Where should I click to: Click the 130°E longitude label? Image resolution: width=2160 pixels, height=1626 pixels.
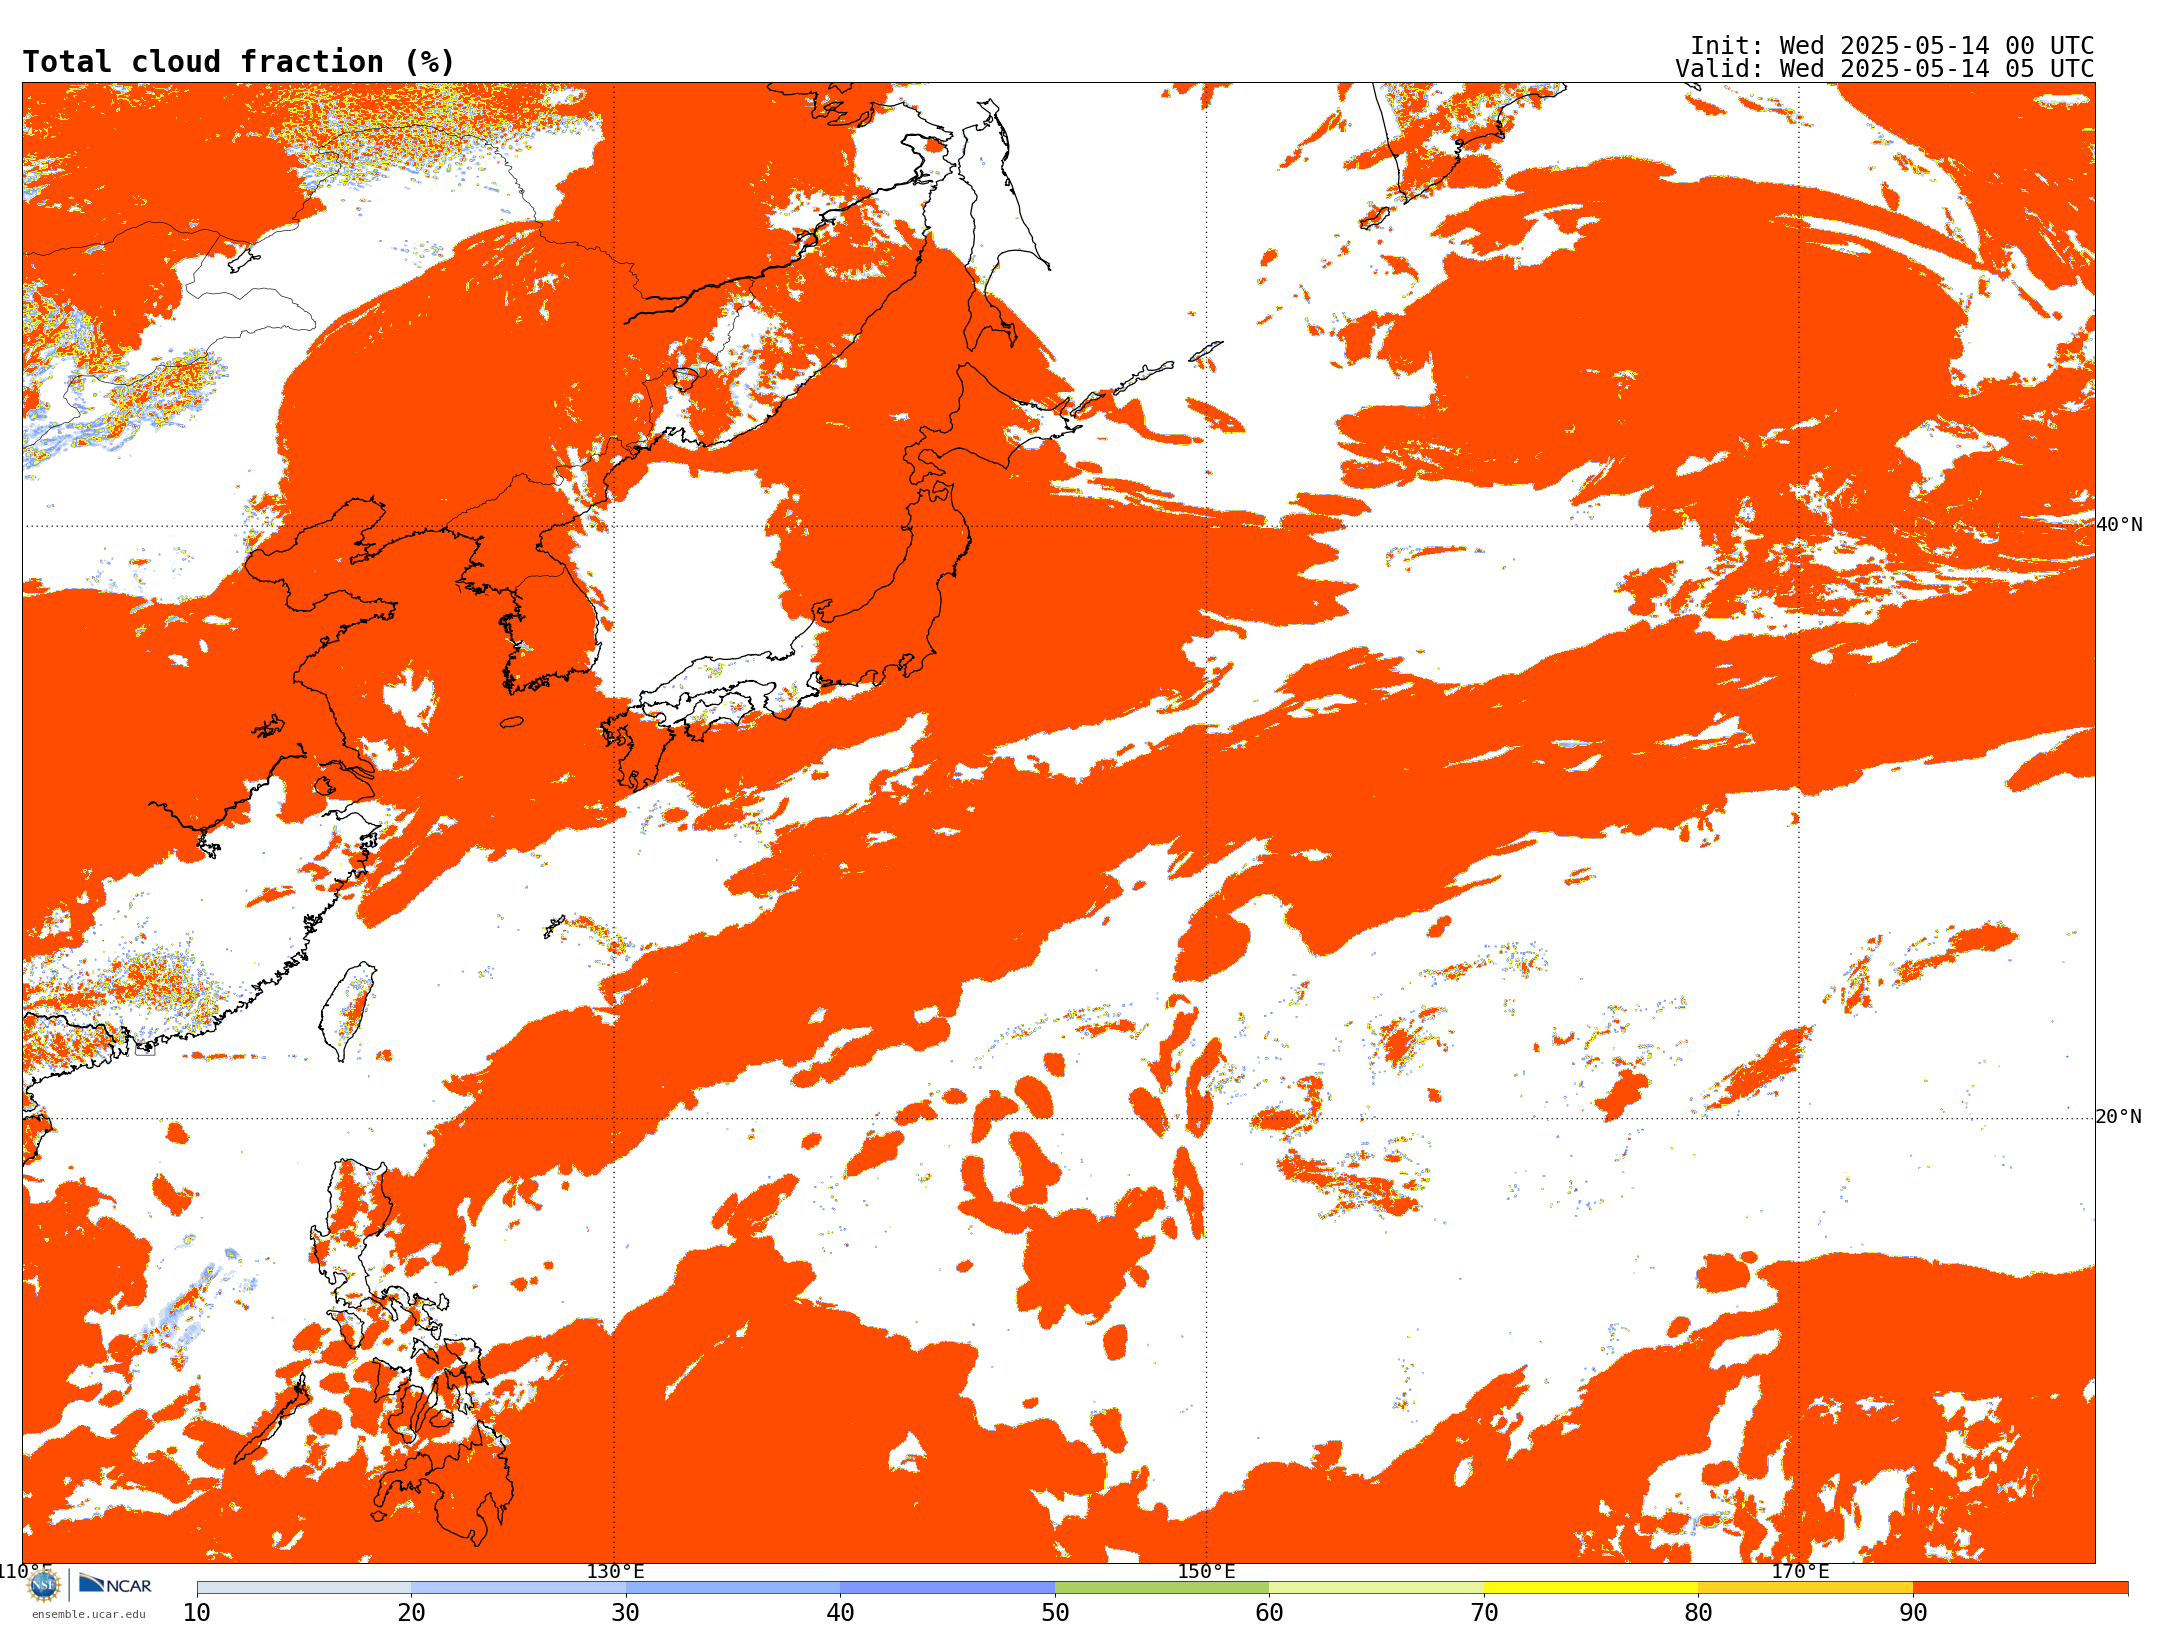[x=615, y=1571]
